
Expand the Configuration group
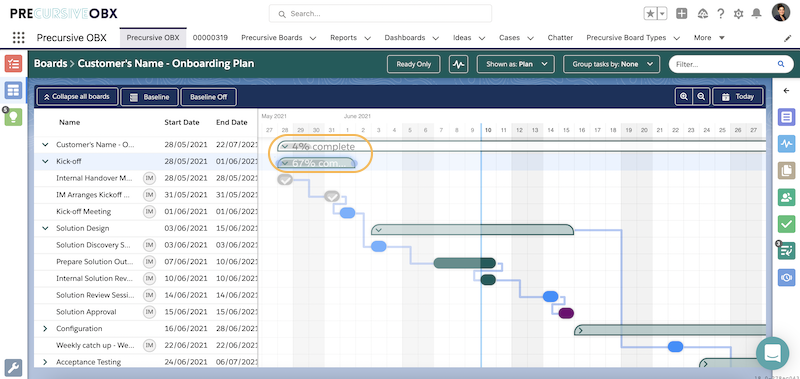coord(45,329)
